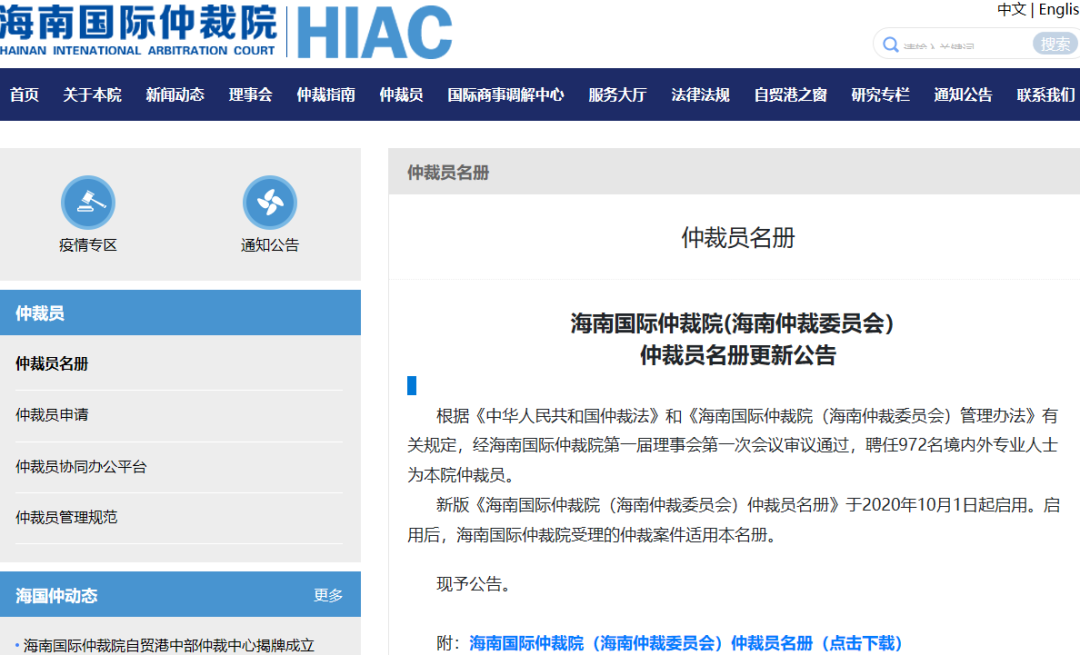Image resolution: width=1080 pixels, height=655 pixels.
Task: Open 仲裁员 in top navigation bar
Action: pyautogui.click(x=401, y=95)
